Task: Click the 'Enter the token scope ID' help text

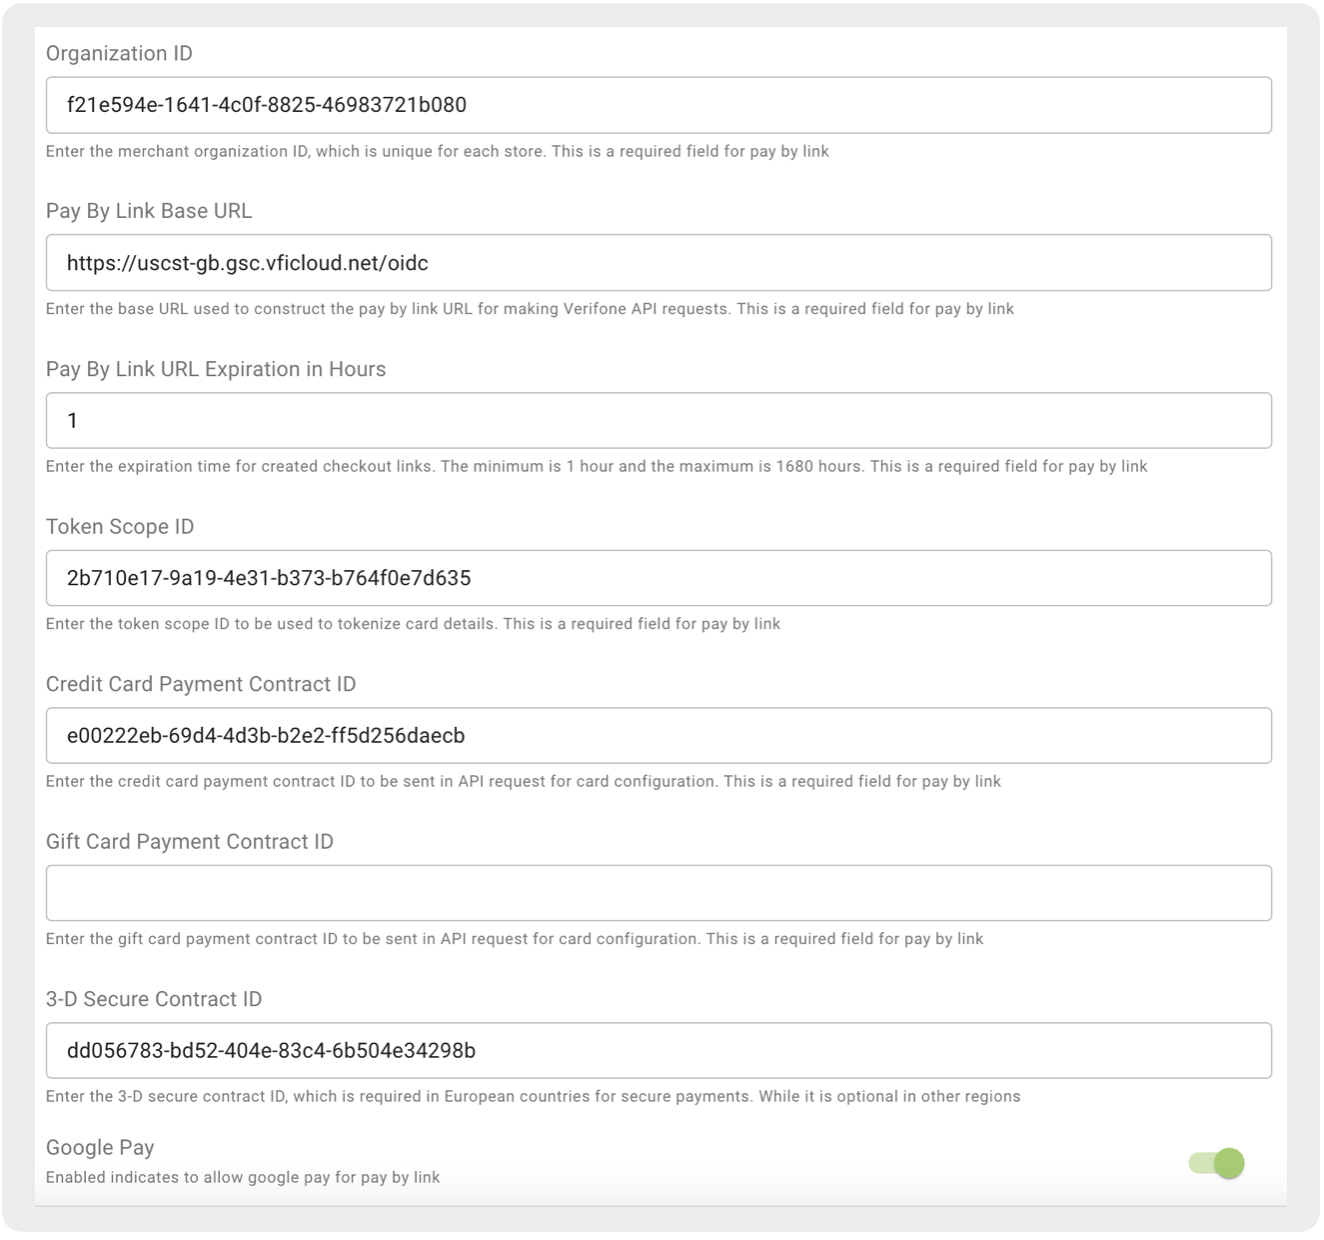Action: point(413,624)
